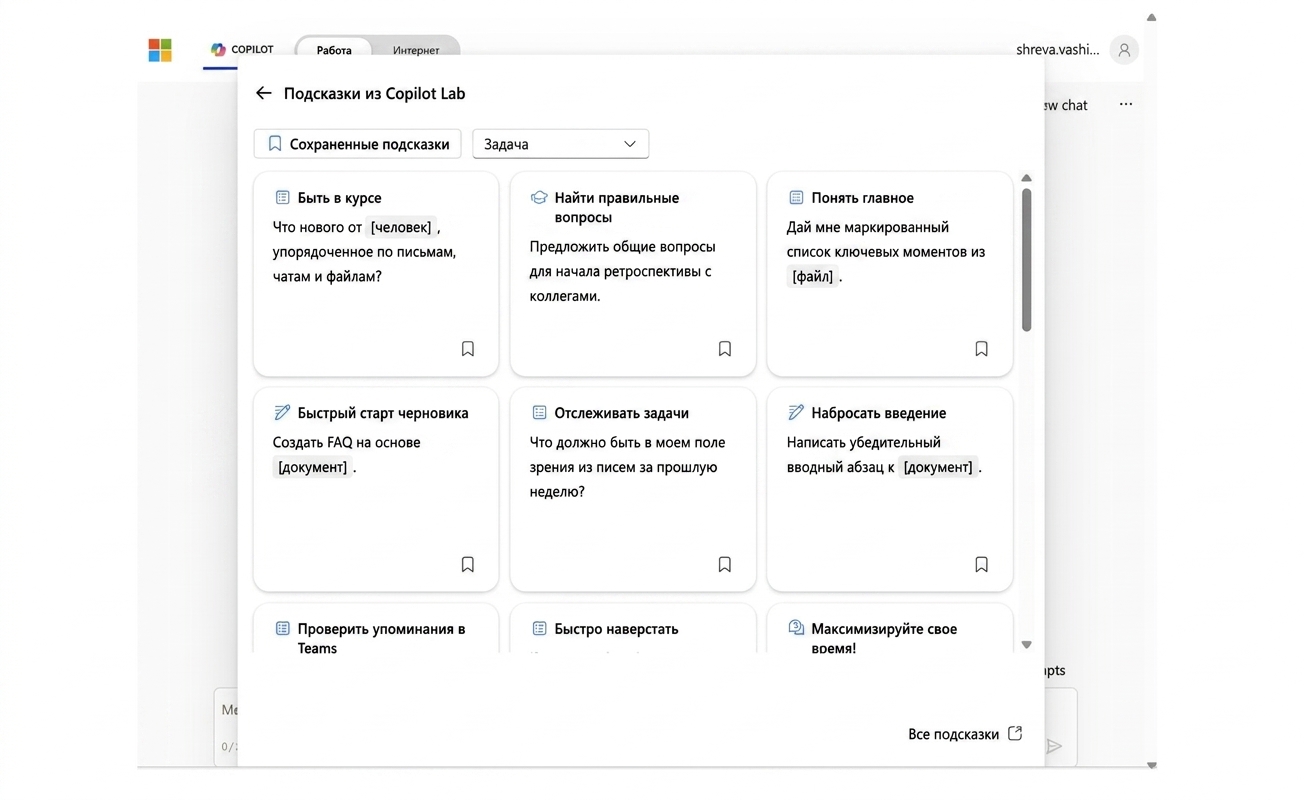Open the Все подсказки link
This screenshot has width=1304, height=800.
[x=965, y=734]
